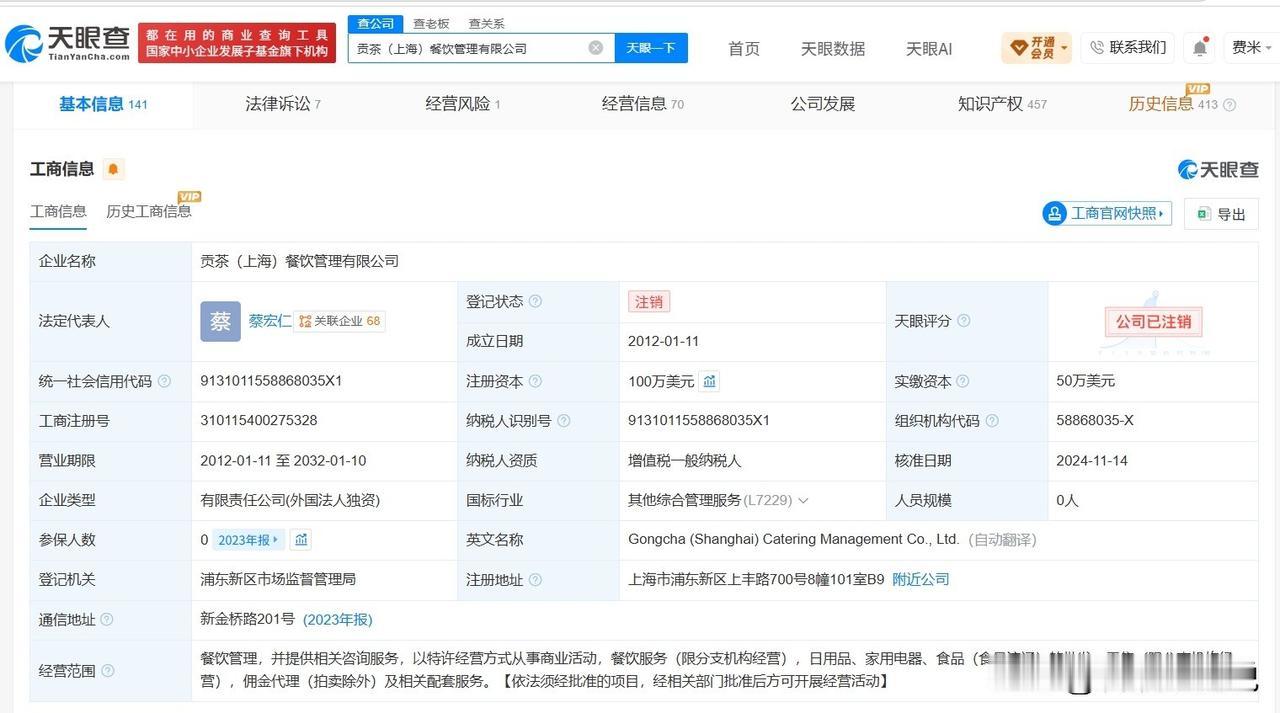This screenshot has height=713, width=1280.
Task: Open 天眼数据 in top navigation
Action: click(x=833, y=48)
